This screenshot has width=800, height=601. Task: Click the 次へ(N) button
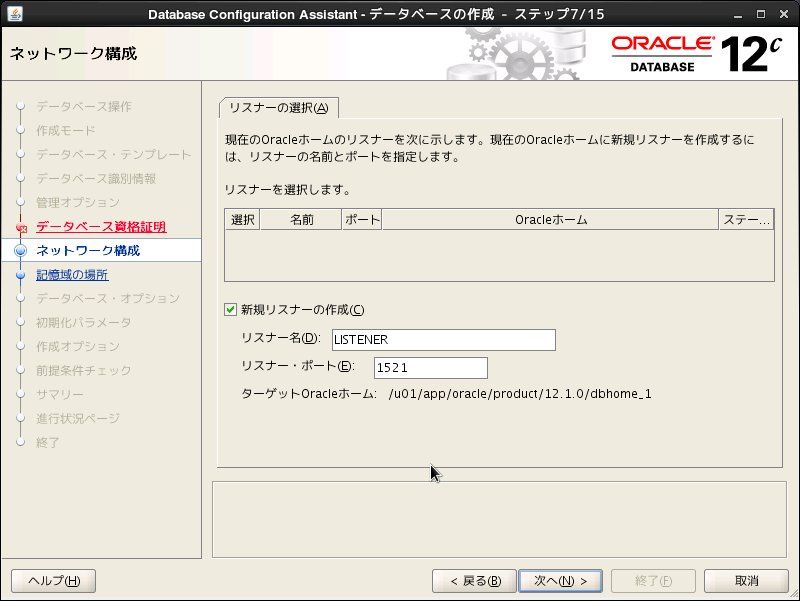[560, 581]
